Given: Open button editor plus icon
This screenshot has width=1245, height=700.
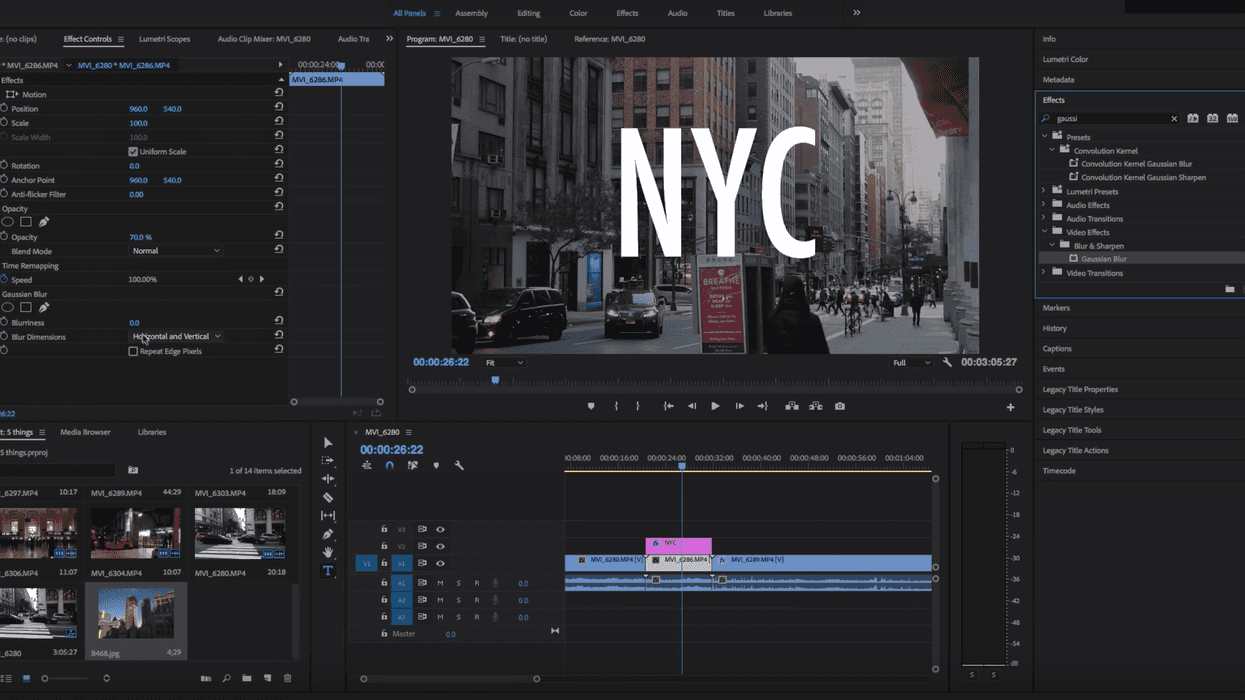Looking at the screenshot, I should point(1010,407).
